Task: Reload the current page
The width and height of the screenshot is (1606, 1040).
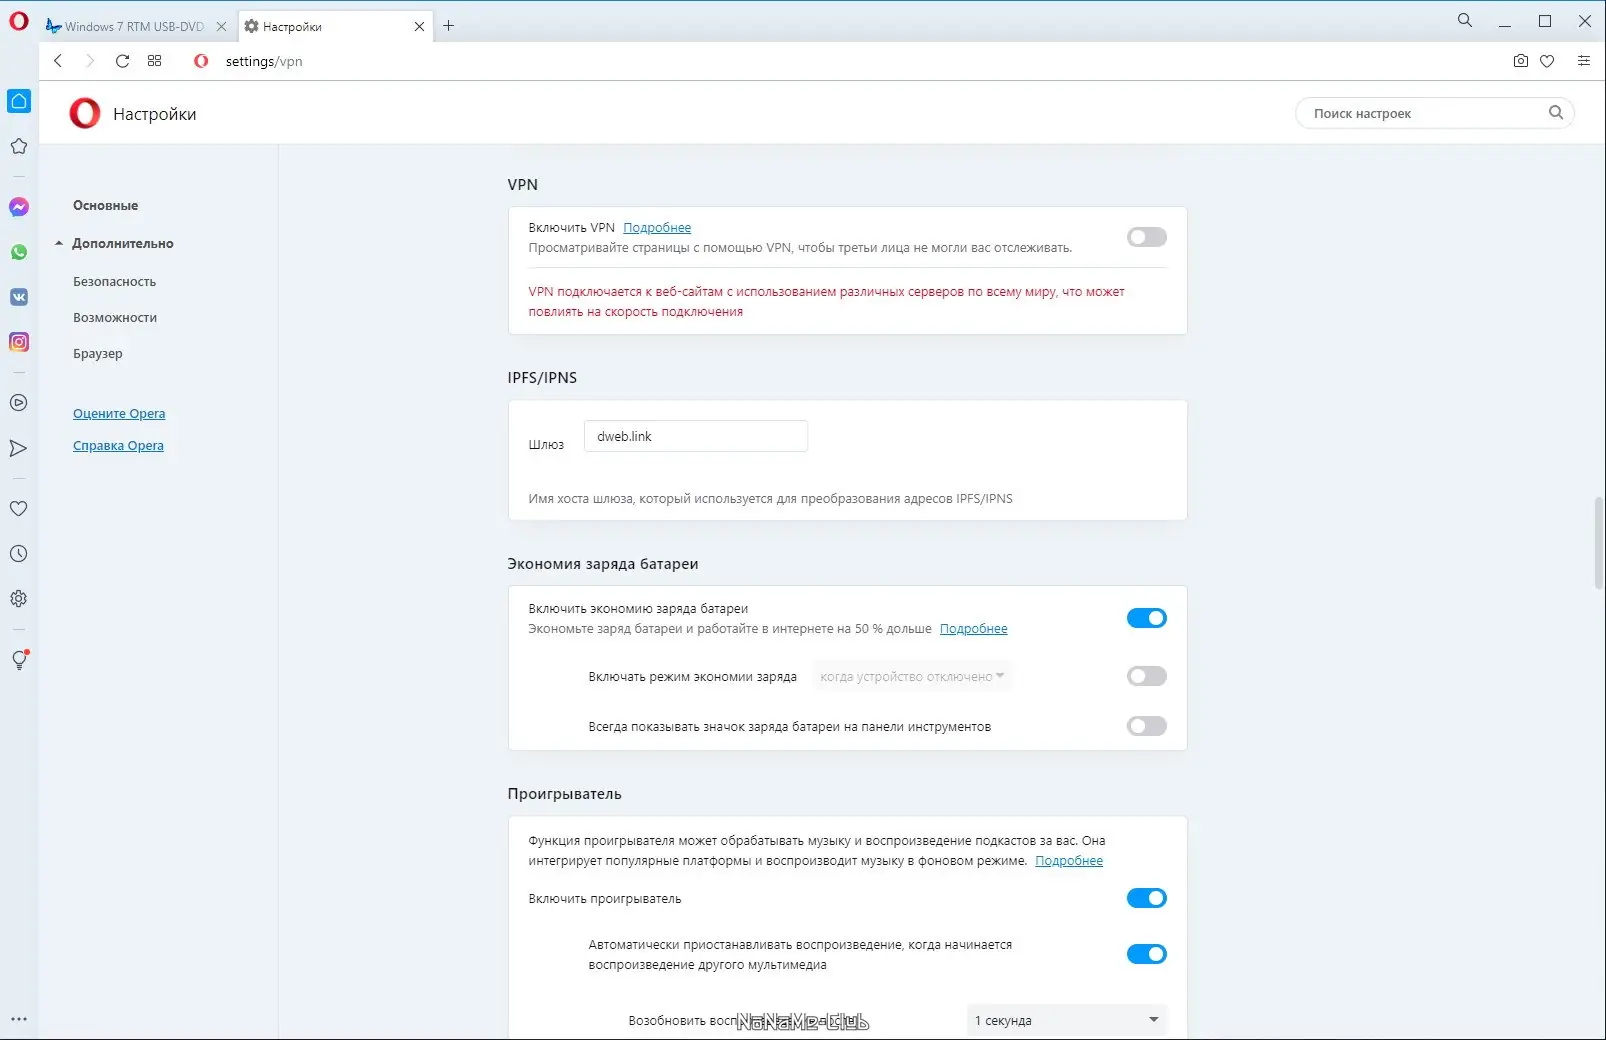Action: (x=122, y=61)
